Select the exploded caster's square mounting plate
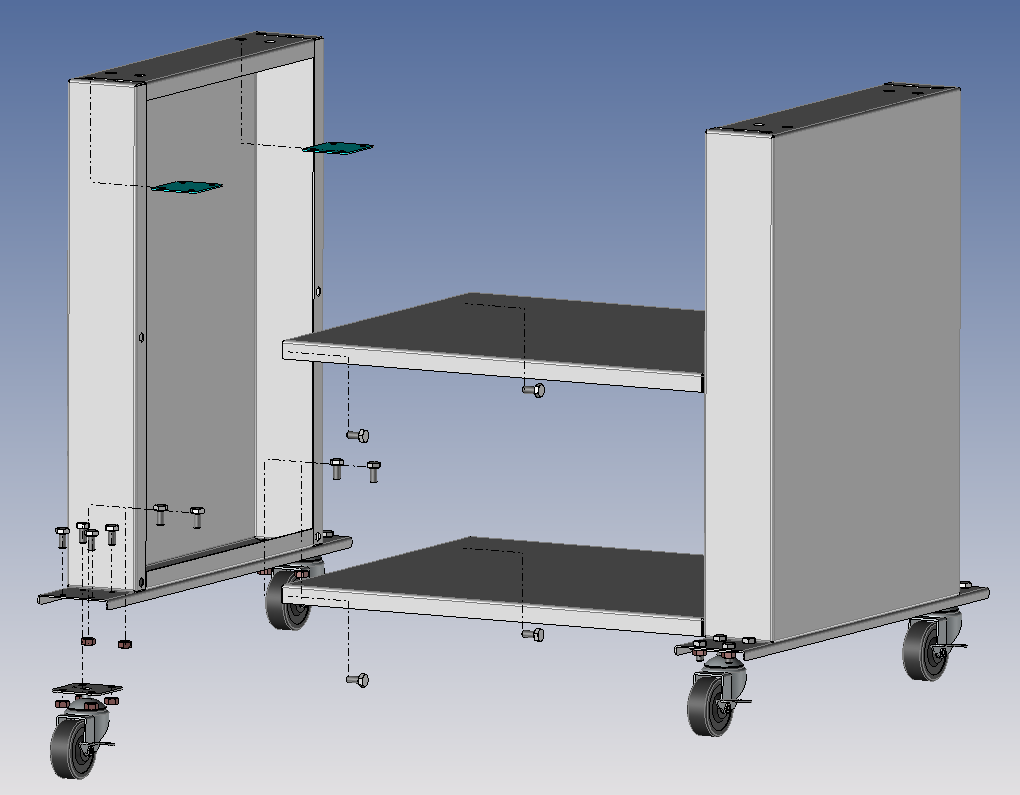 coord(87,688)
